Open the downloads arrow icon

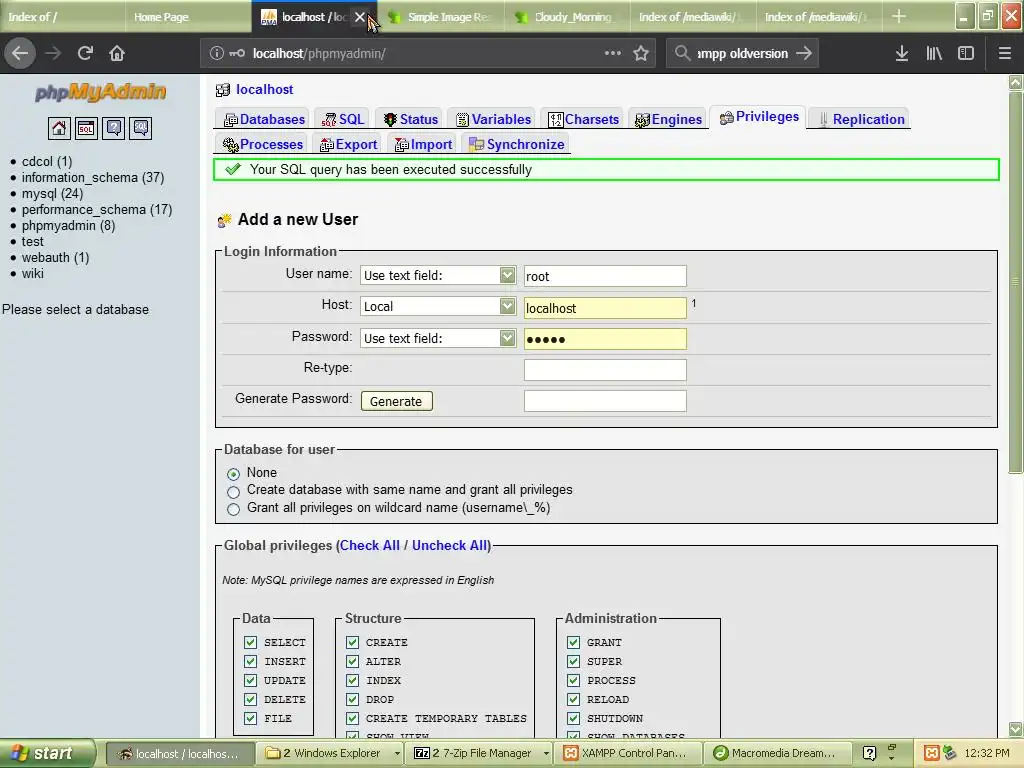coord(902,54)
